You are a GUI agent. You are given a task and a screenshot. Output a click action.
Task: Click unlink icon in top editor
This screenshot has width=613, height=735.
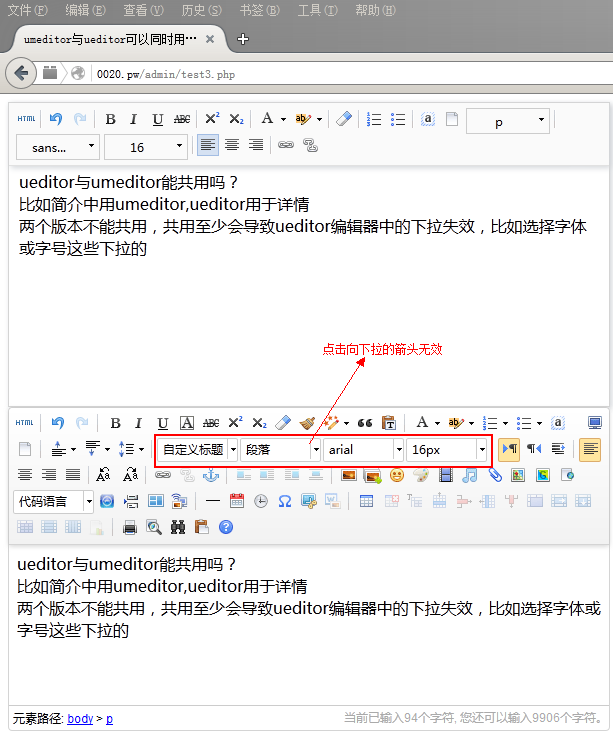click(x=310, y=145)
